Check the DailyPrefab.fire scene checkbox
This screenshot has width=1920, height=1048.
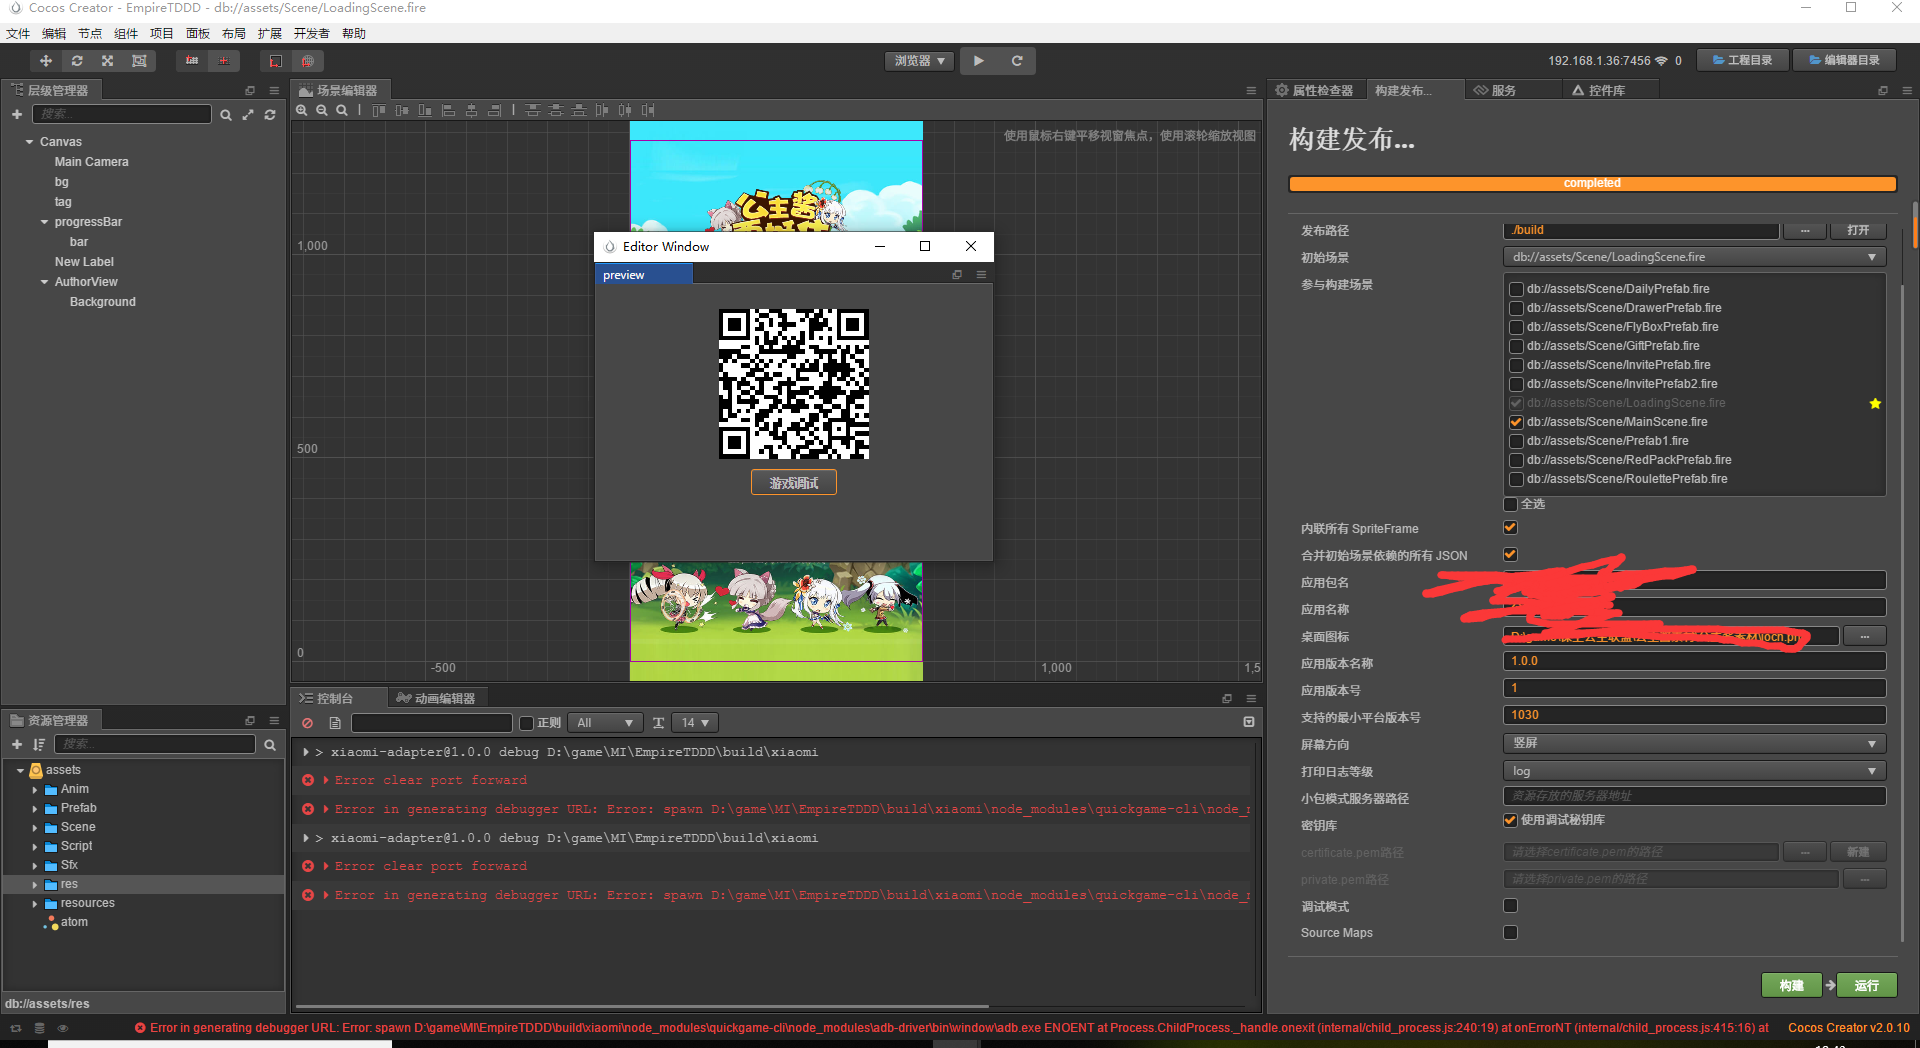click(1516, 289)
